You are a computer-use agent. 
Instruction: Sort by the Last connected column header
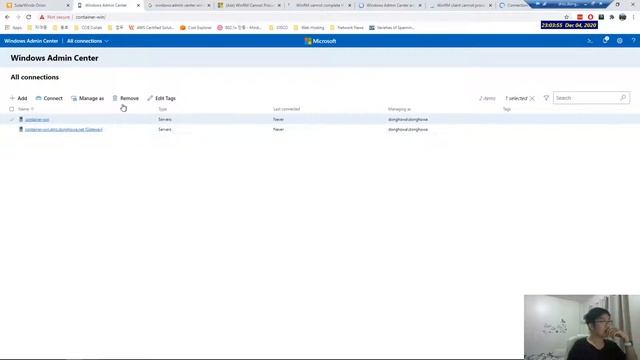coord(287,109)
